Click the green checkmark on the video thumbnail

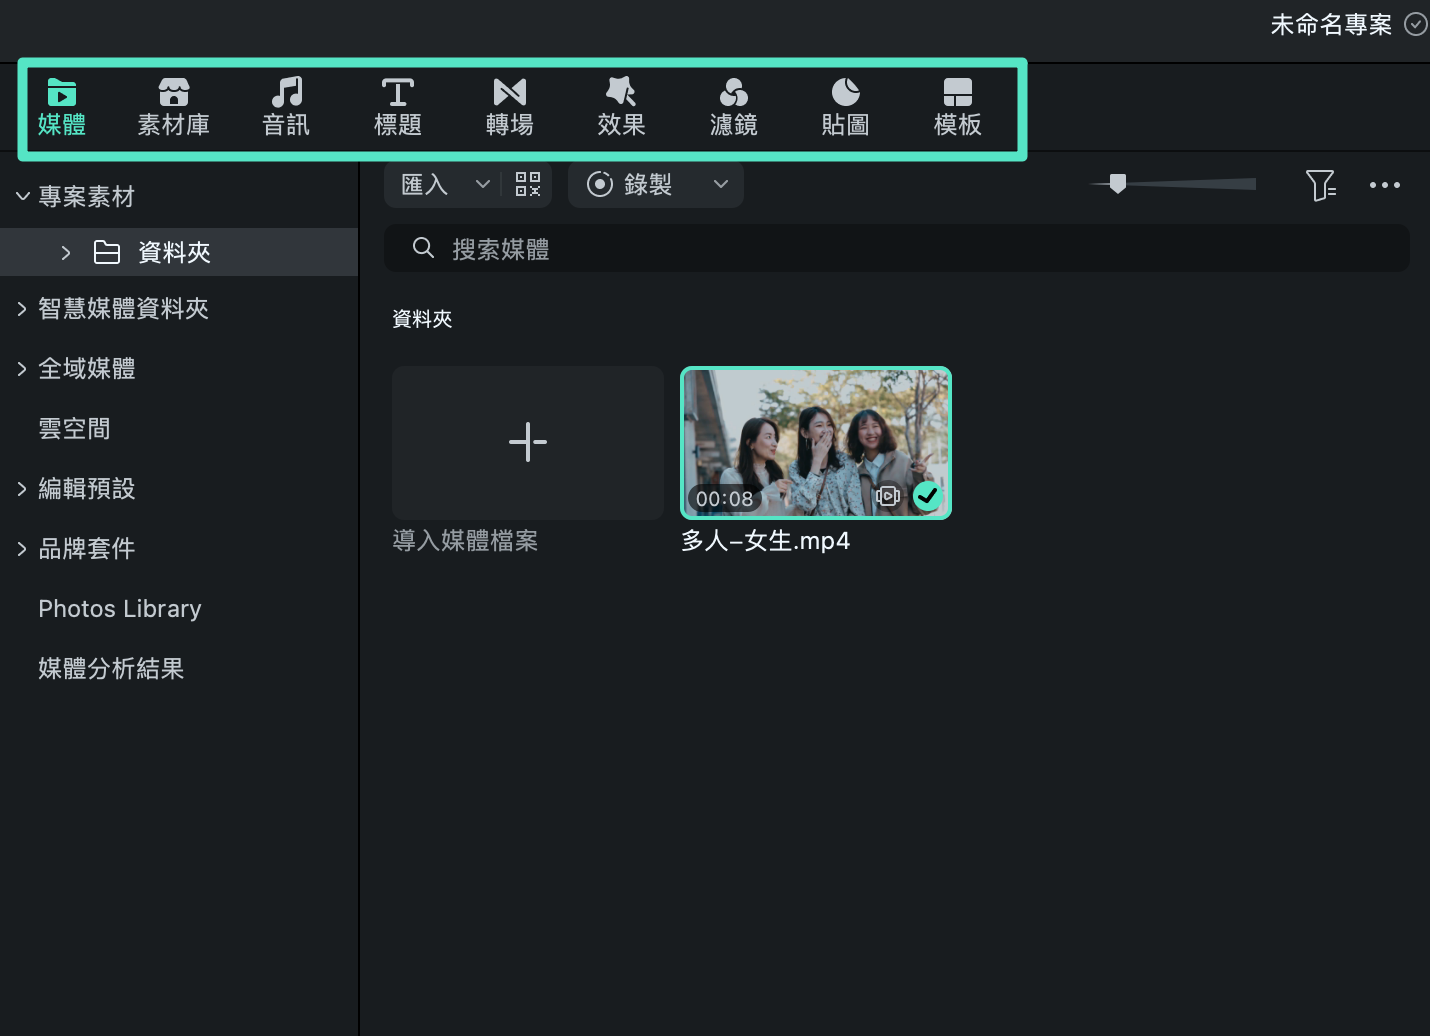coord(928,495)
